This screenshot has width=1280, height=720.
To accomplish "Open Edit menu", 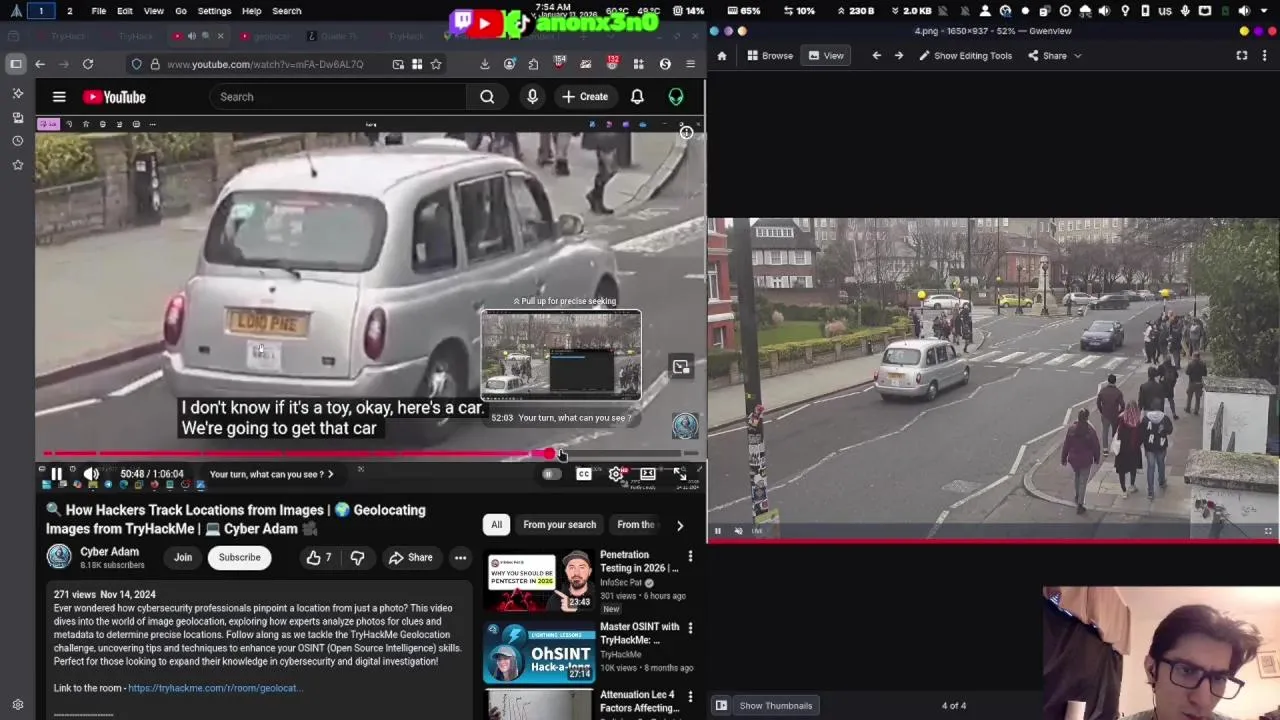I will [125, 11].
